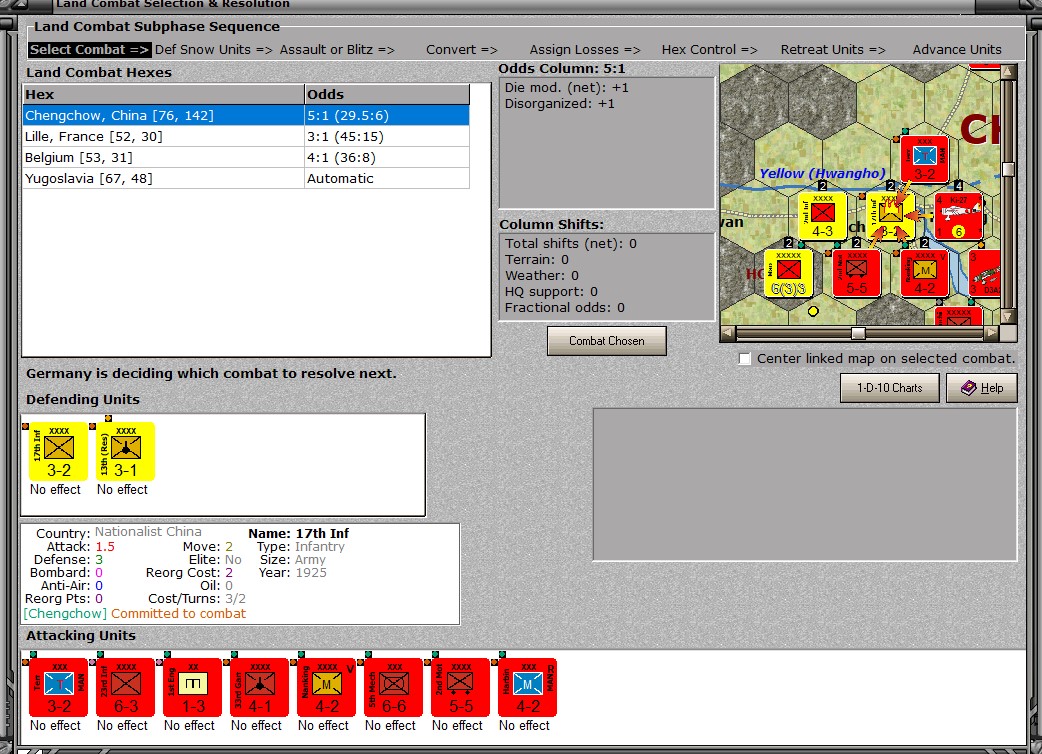Pick attacking 1st Eng 1-3 engineer unit

point(193,687)
